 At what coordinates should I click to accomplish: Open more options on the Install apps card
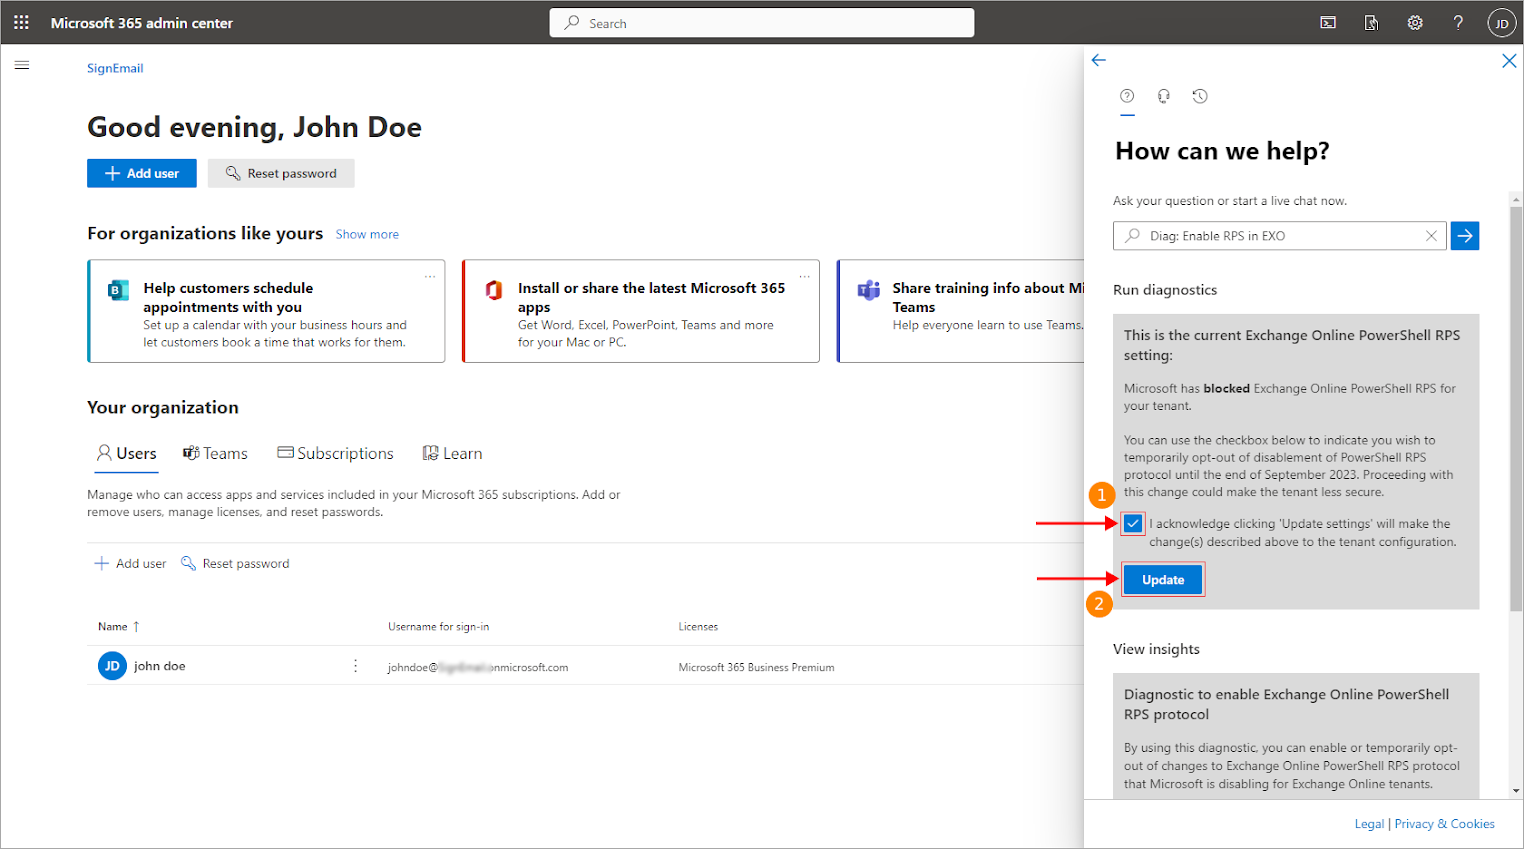coord(804,276)
